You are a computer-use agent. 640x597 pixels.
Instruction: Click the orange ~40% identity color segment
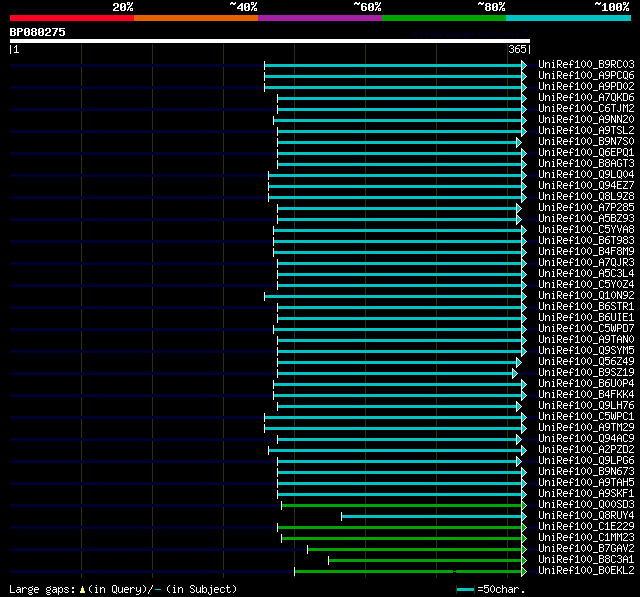point(196,18)
